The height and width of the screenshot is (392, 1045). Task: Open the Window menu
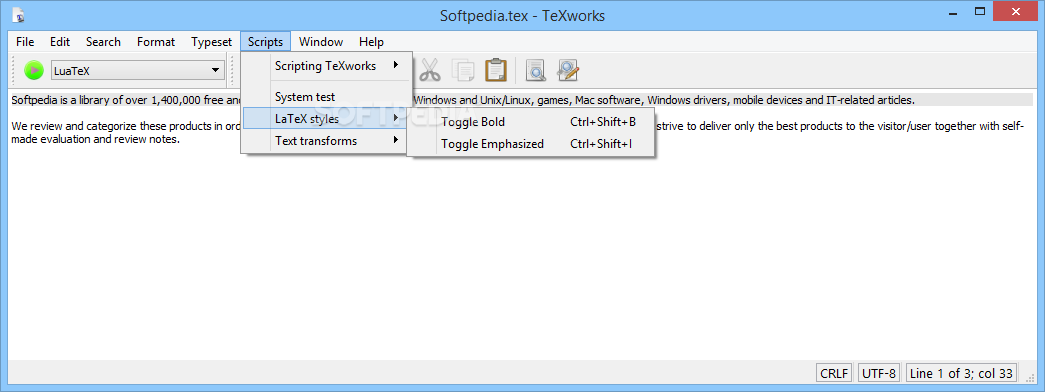tap(321, 41)
